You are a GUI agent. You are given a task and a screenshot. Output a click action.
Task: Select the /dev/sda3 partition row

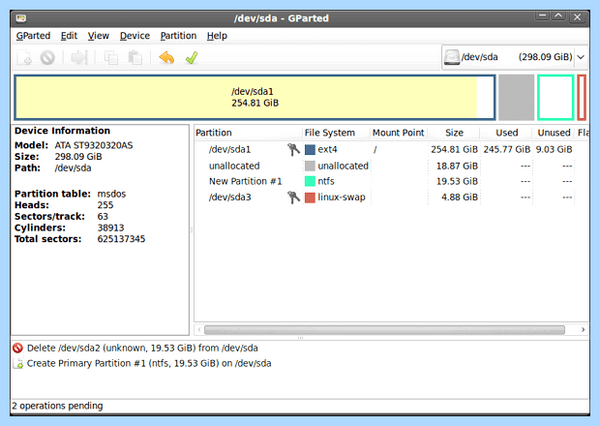(391, 197)
